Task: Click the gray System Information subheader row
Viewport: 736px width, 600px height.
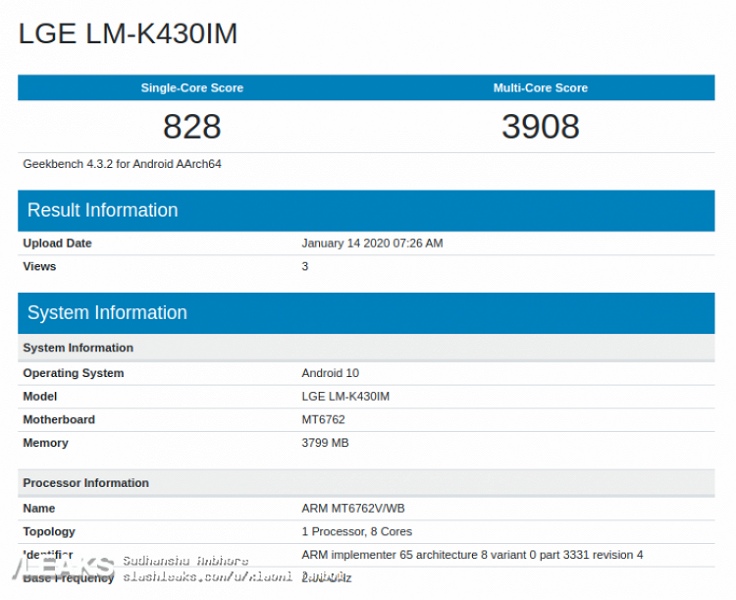Action: pyautogui.click(x=78, y=348)
